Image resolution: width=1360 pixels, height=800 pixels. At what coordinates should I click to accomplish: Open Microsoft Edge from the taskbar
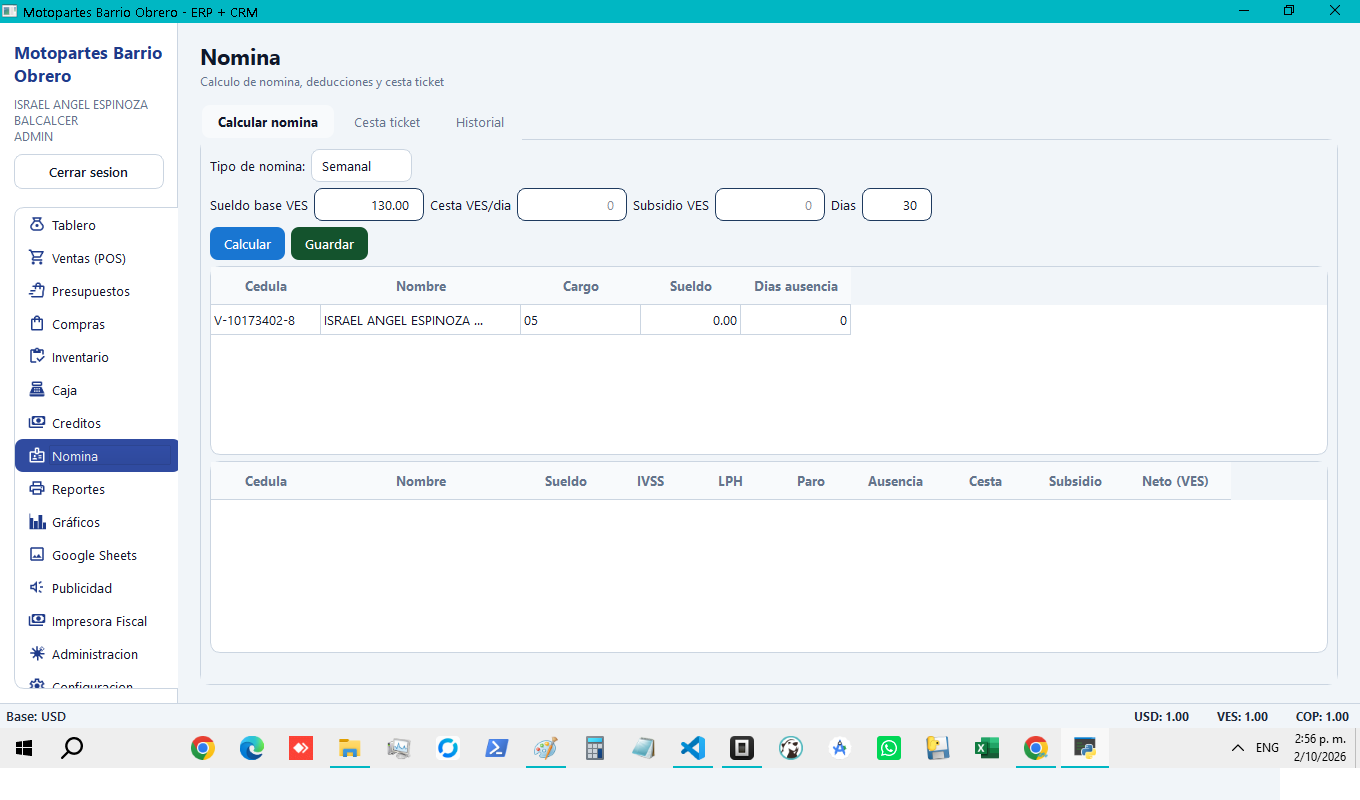[x=251, y=748]
